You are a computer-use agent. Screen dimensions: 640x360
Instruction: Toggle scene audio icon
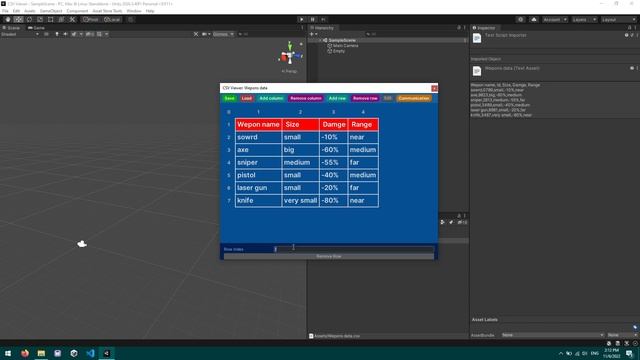point(65,34)
